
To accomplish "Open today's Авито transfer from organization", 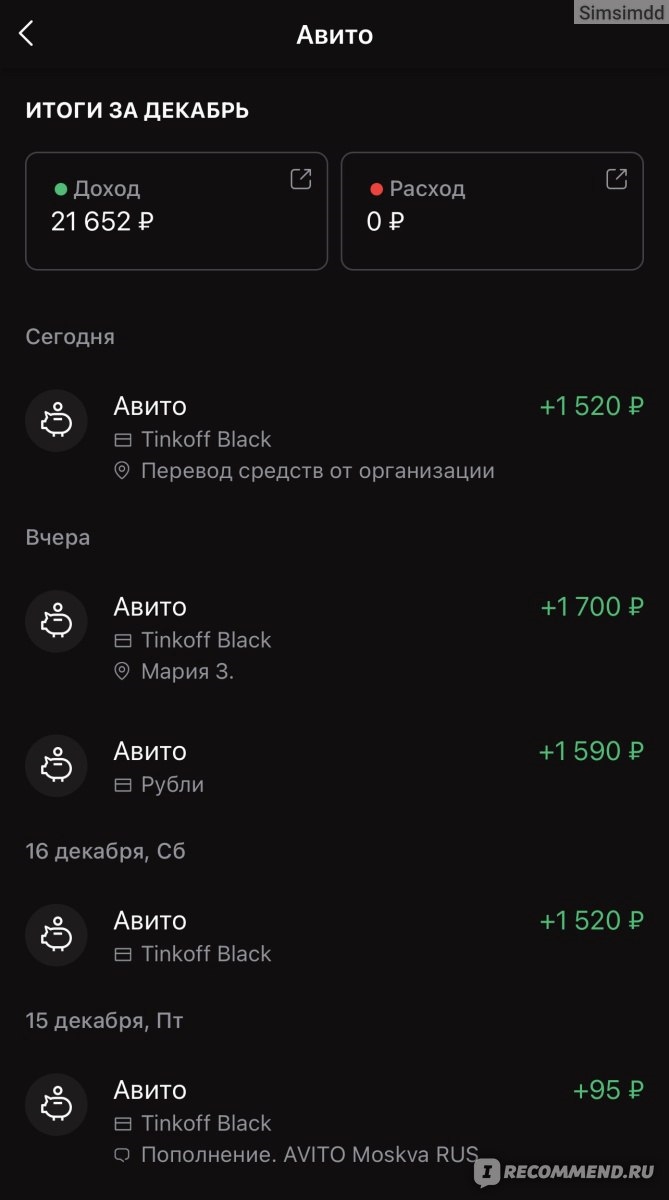I will pos(334,437).
